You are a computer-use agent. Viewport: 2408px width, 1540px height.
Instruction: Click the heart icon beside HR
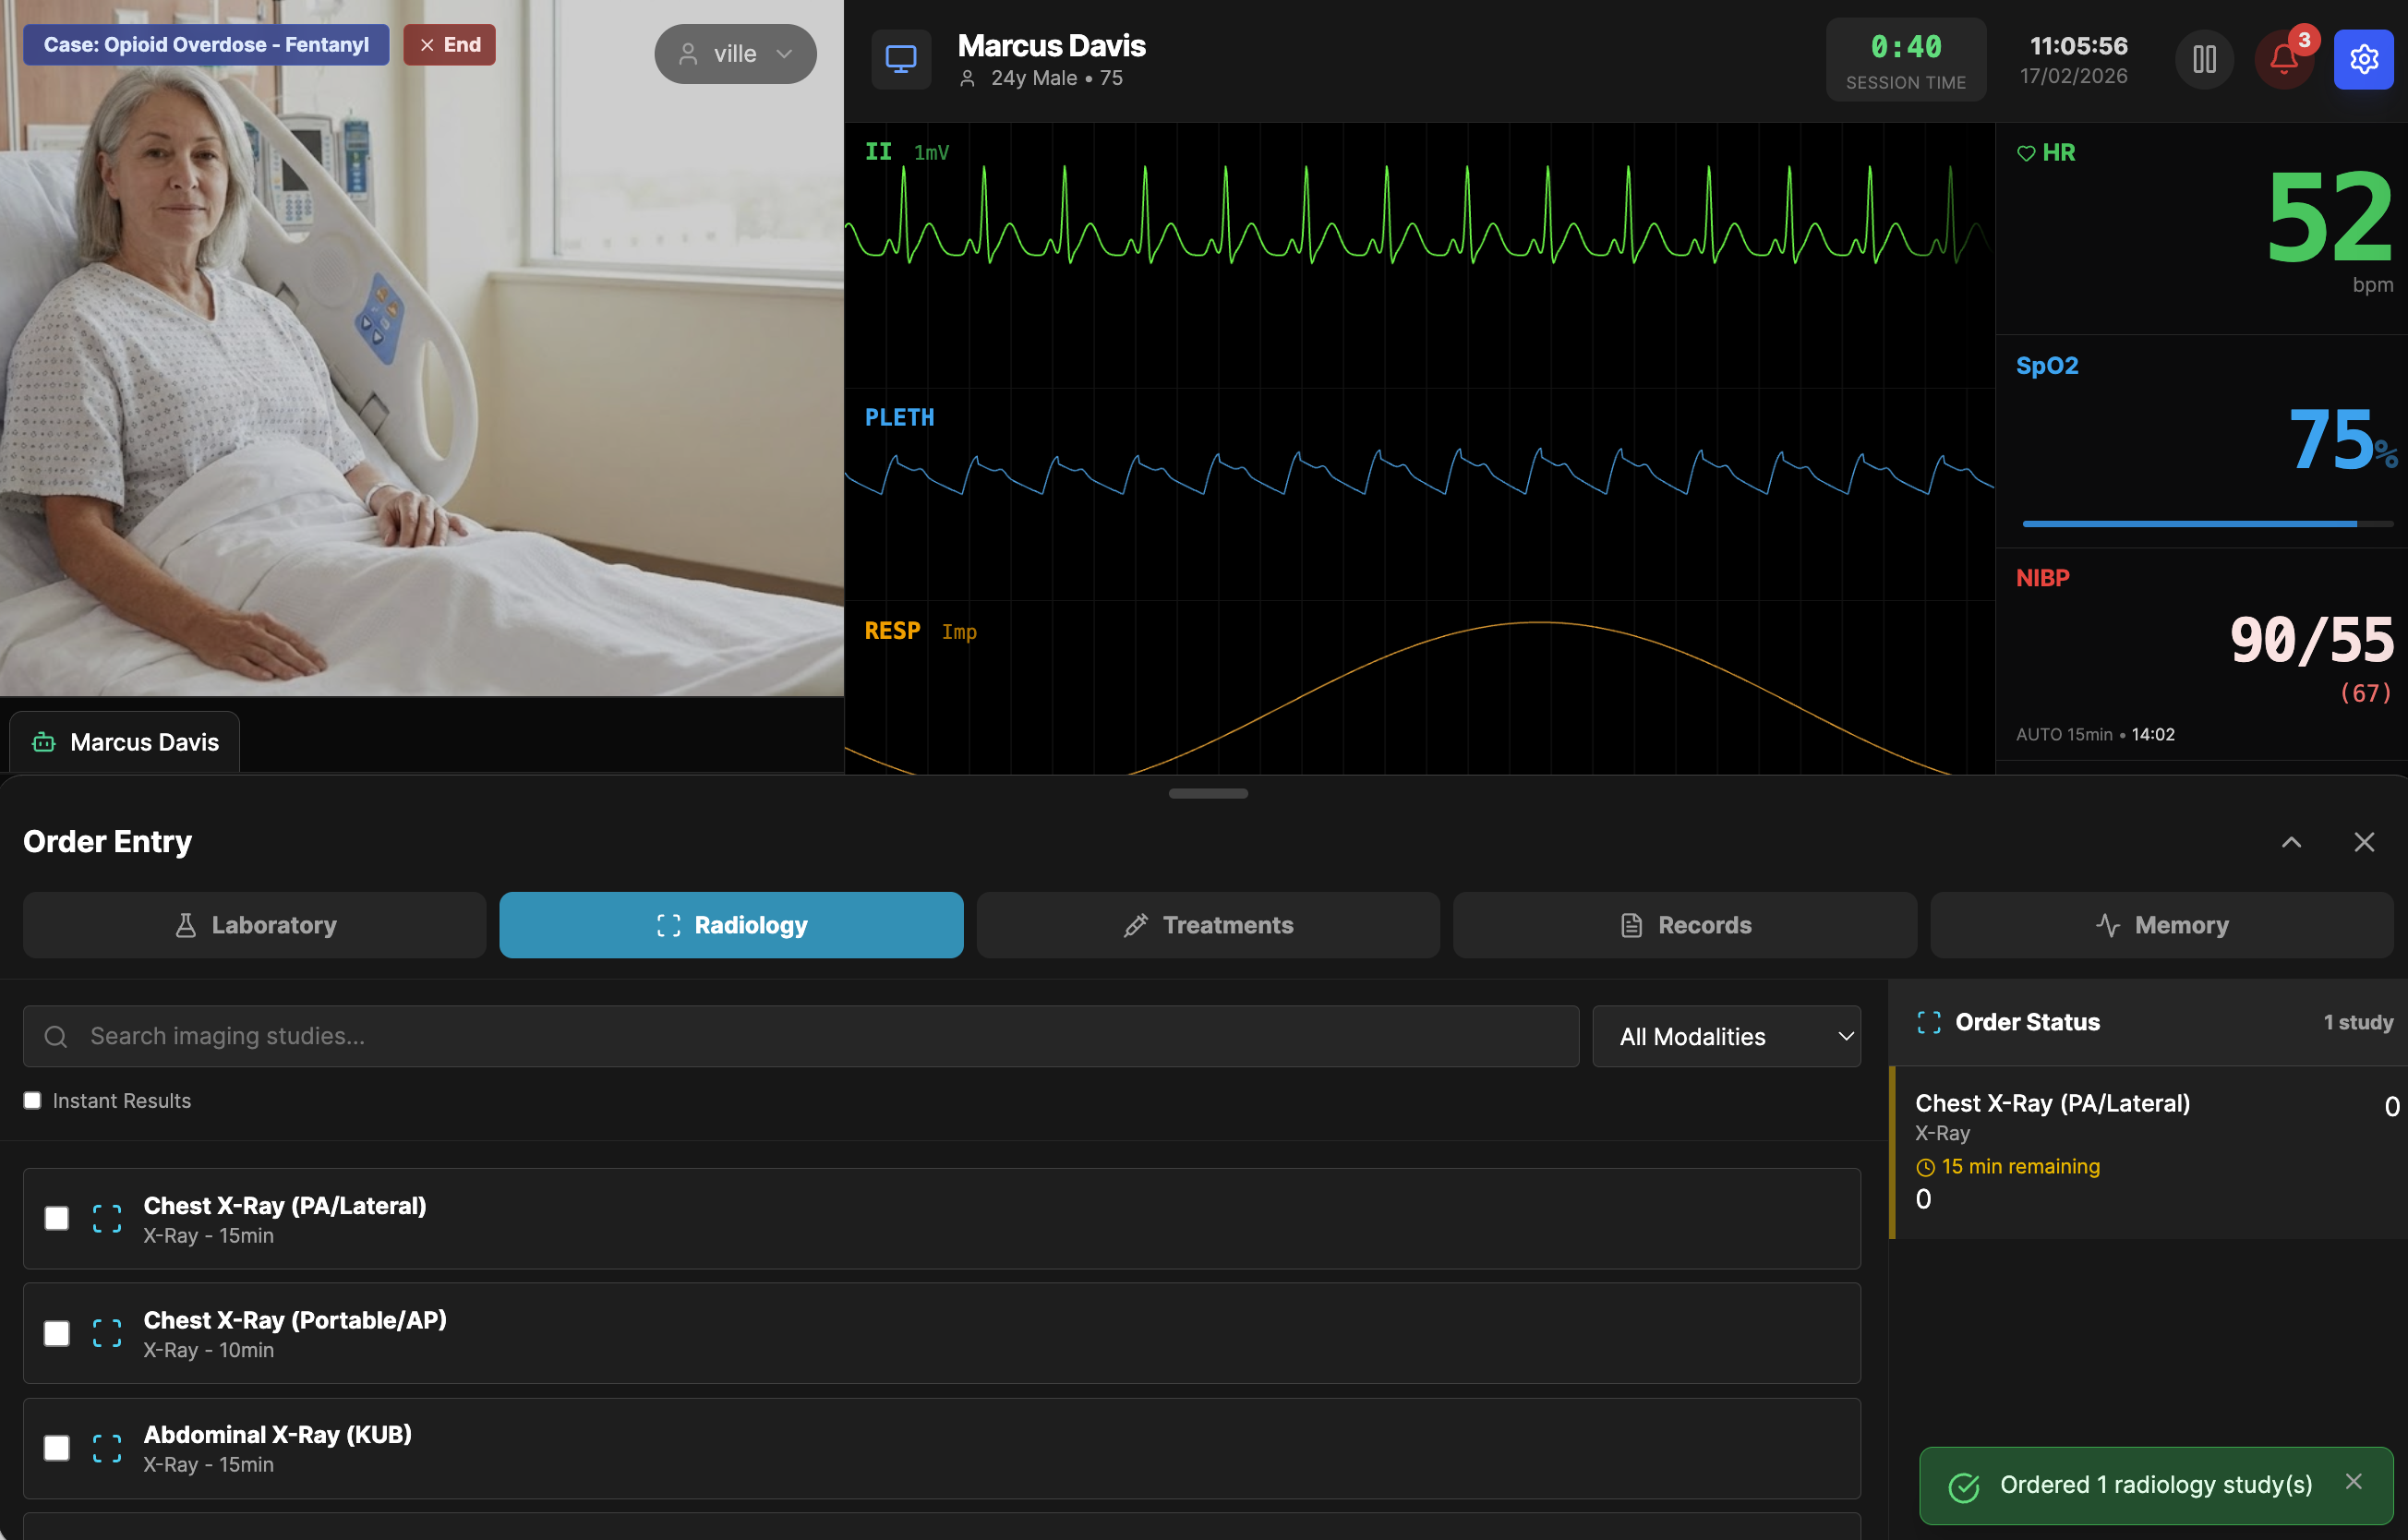[2025, 152]
